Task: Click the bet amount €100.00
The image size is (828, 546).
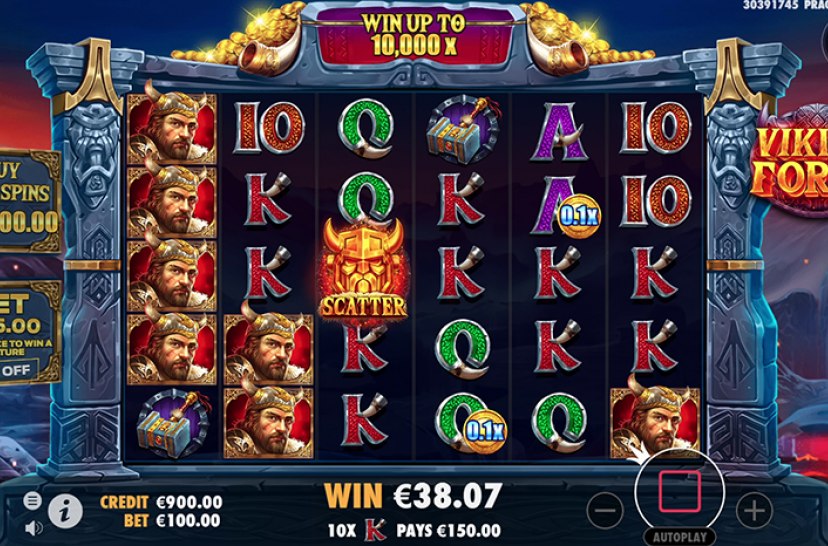Action: point(189,521)
